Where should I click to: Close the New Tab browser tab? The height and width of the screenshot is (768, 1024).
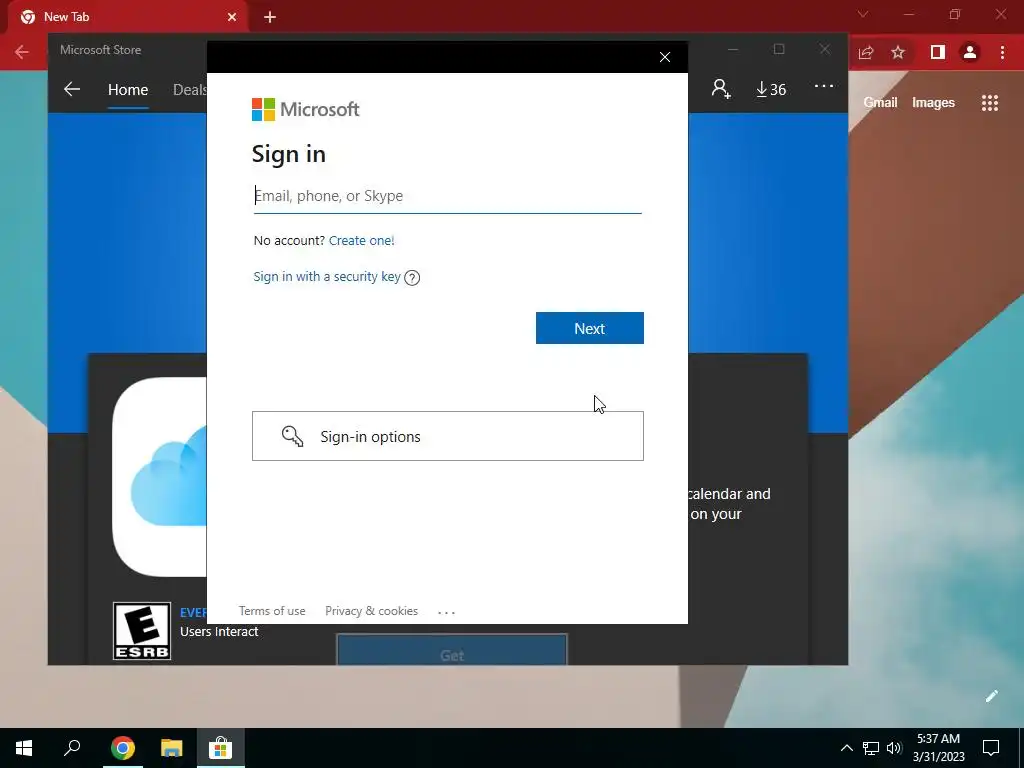[x=232, y=17]
